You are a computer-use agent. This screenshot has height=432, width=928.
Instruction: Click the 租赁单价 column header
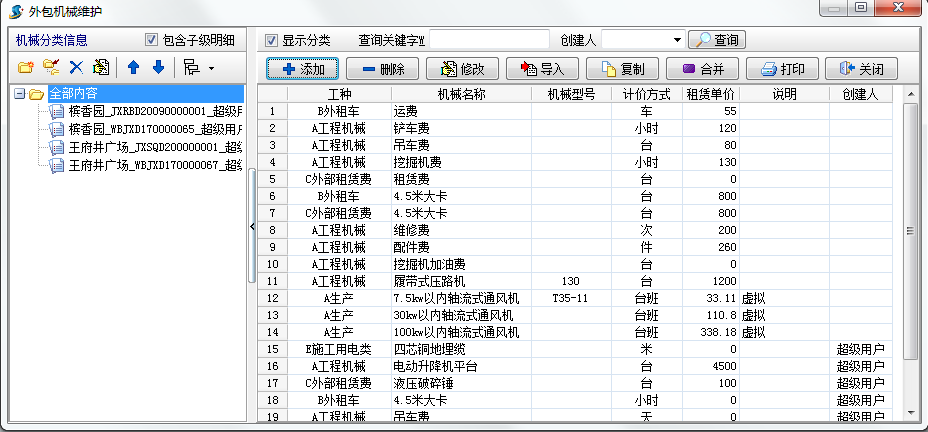click(711, 95)
